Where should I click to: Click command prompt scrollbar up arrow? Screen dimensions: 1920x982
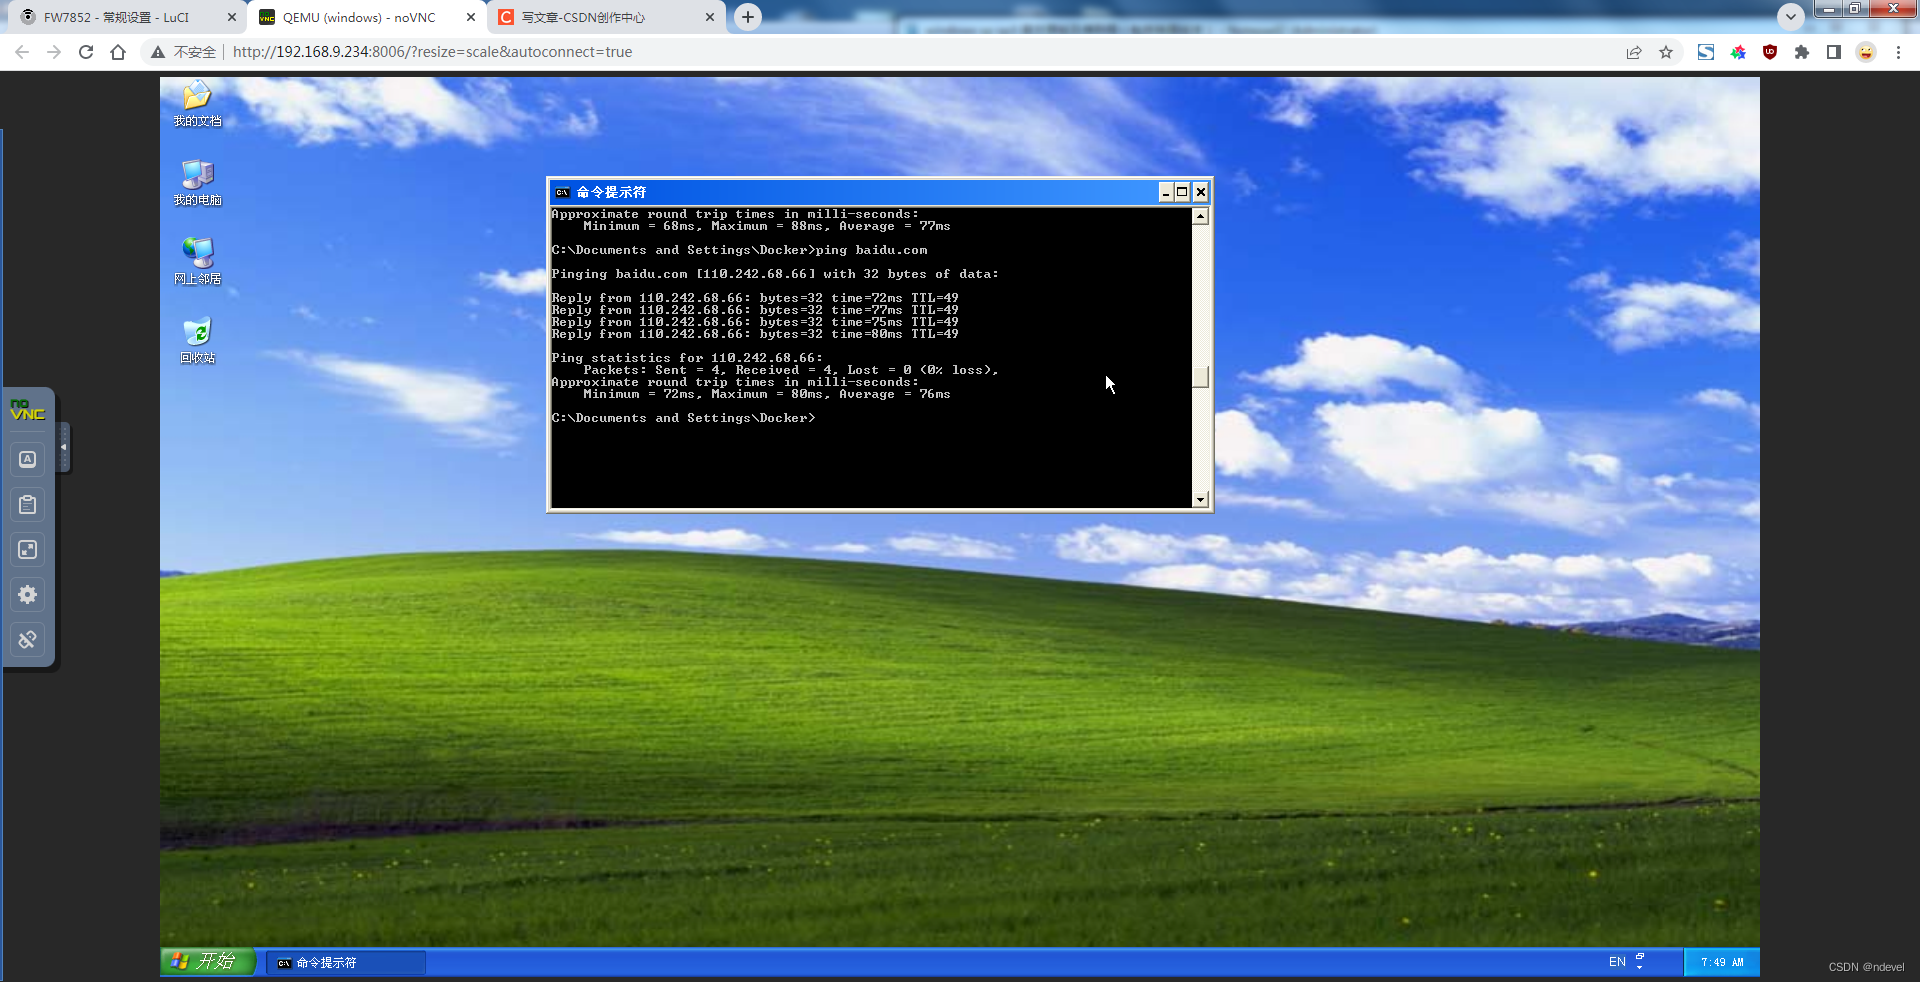1201,216
